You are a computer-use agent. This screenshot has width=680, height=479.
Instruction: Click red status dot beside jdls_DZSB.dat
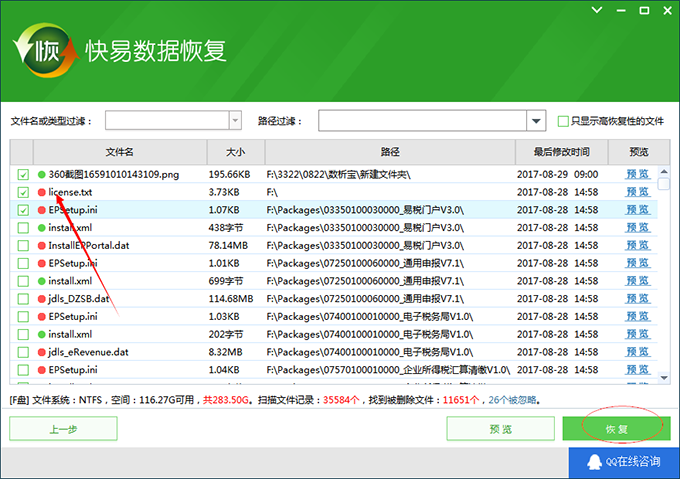point(42,299)
